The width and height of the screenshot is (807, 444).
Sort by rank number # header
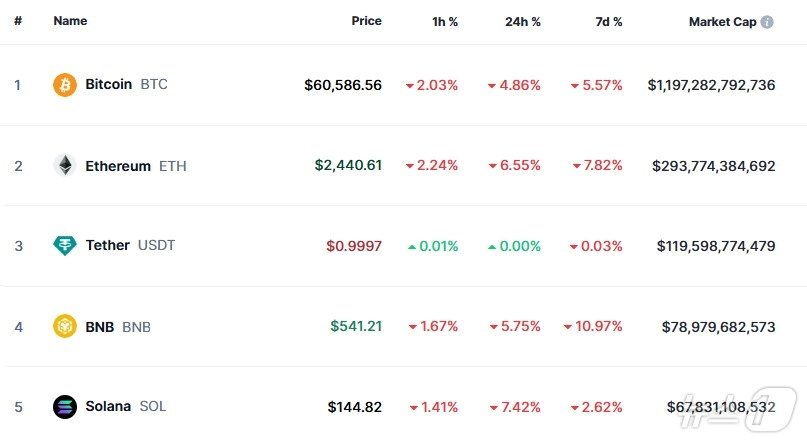[x=18, y=21]
